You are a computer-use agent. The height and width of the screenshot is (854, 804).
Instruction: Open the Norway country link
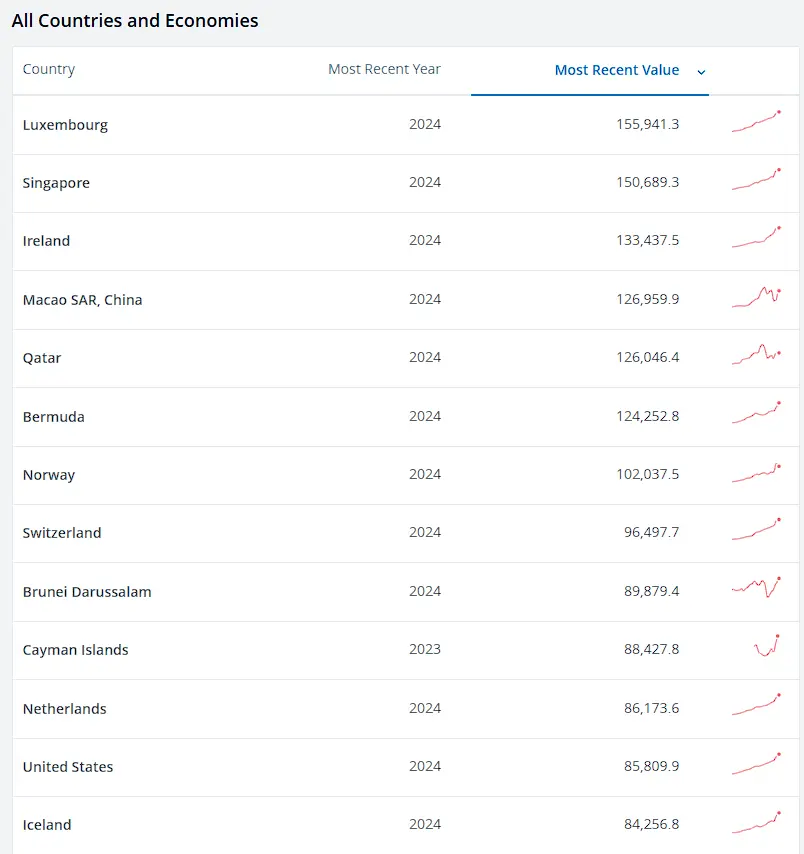[x=48, y=475]
